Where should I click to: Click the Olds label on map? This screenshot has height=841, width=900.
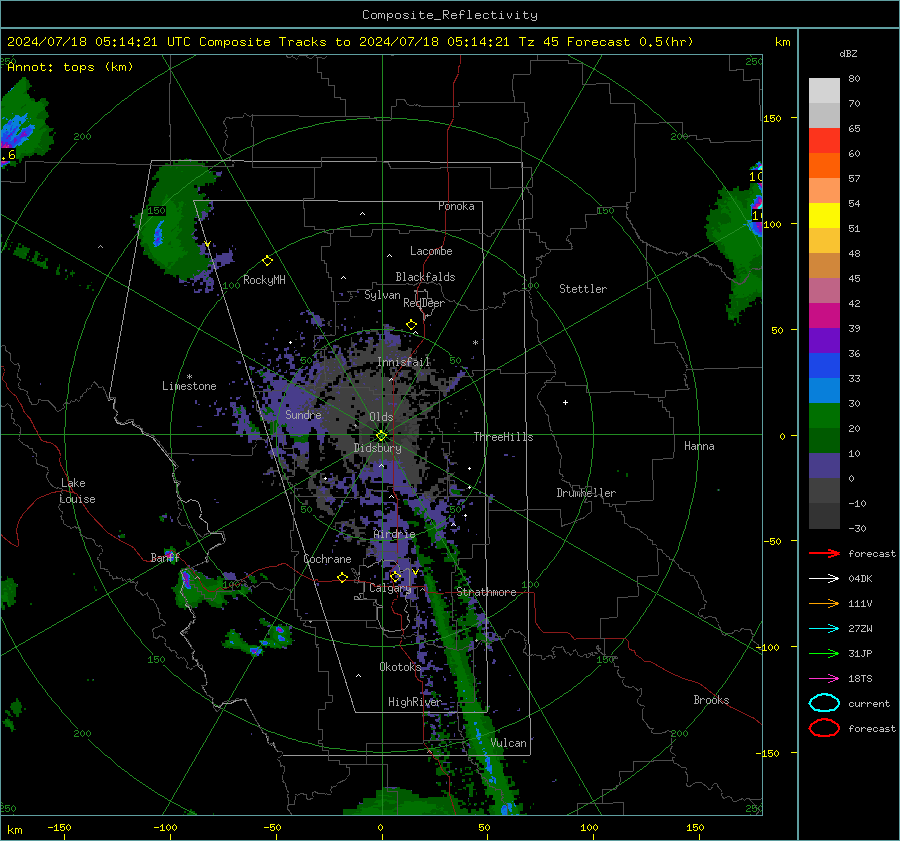381,417
